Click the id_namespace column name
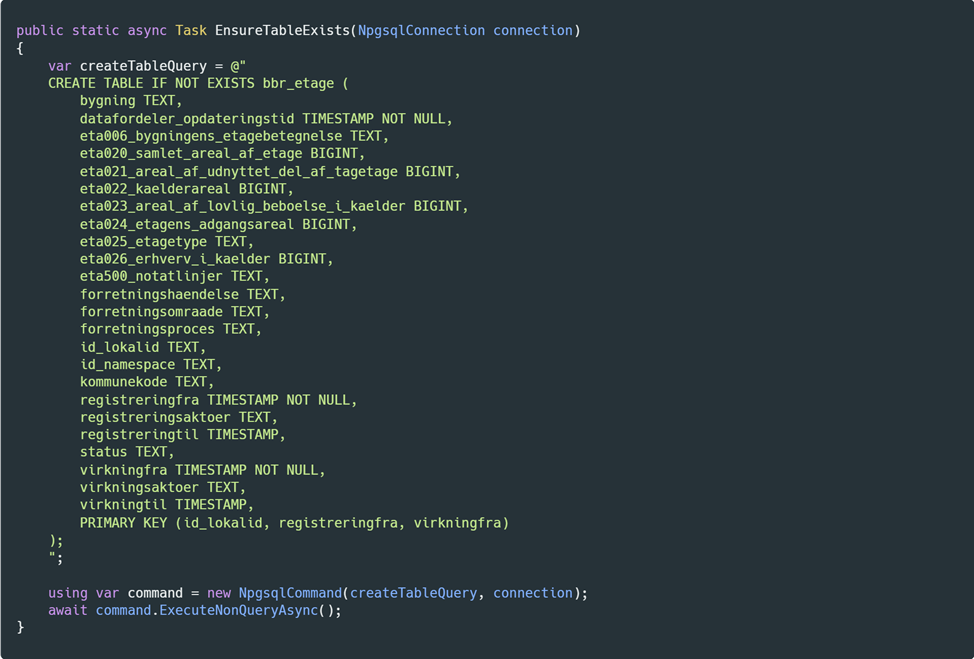The height and width of the screenshot is (659, 974). 127,365
